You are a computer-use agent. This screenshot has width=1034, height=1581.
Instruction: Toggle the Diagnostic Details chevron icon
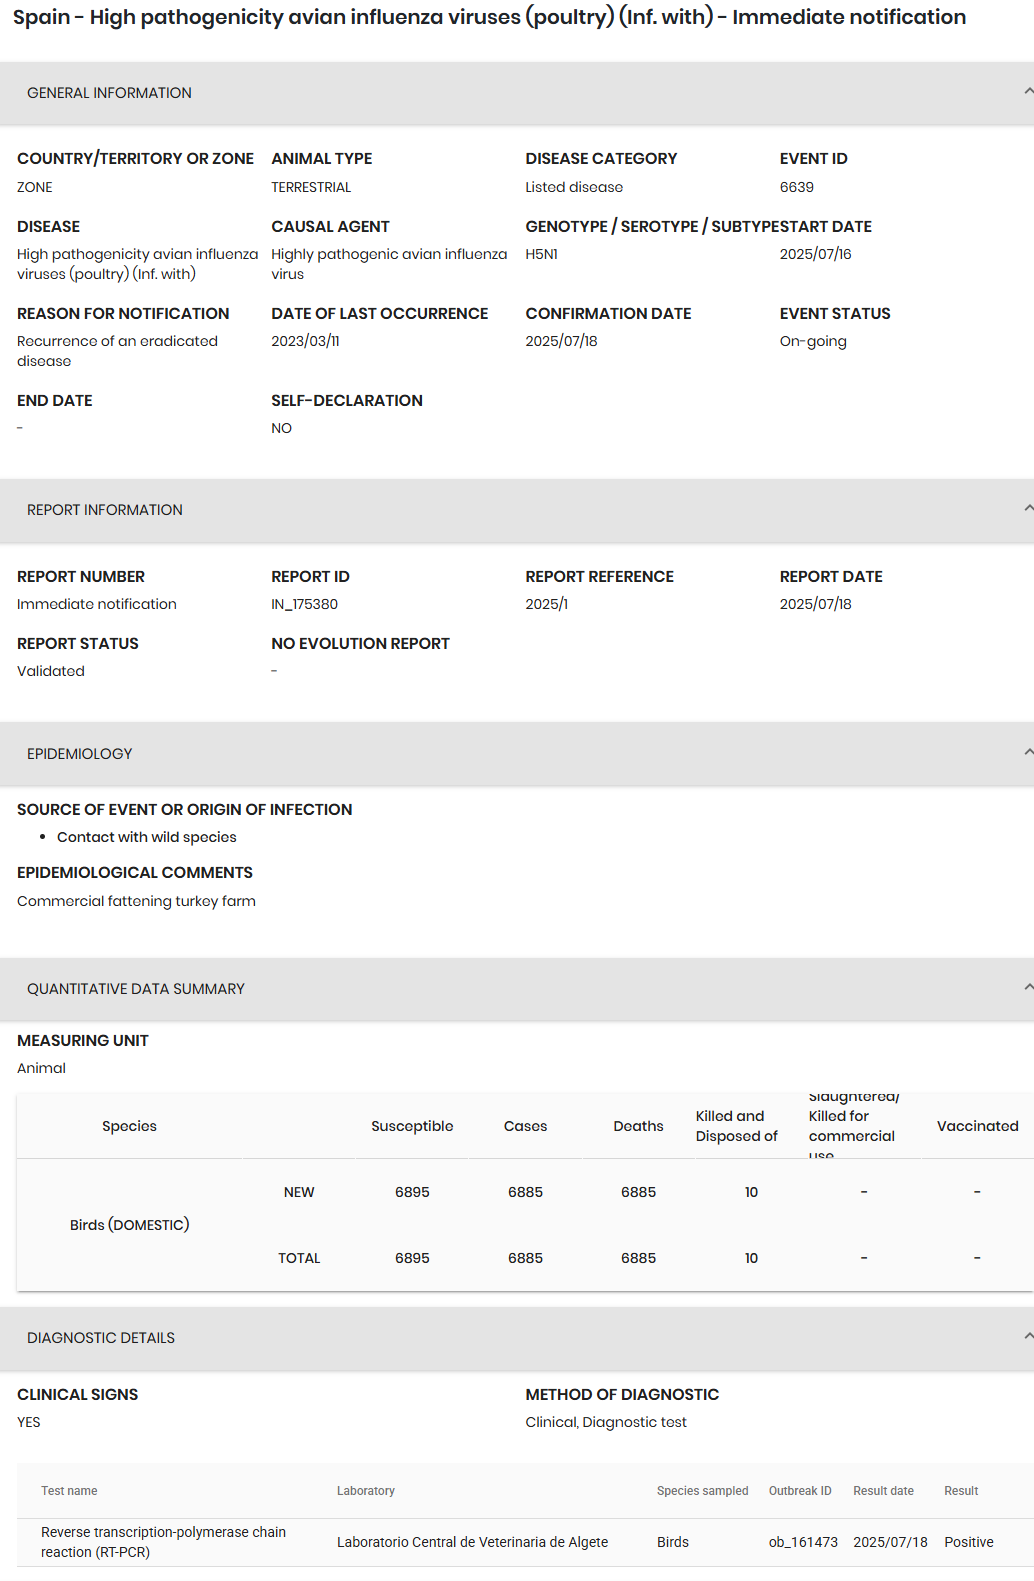pos(1027,1337)
